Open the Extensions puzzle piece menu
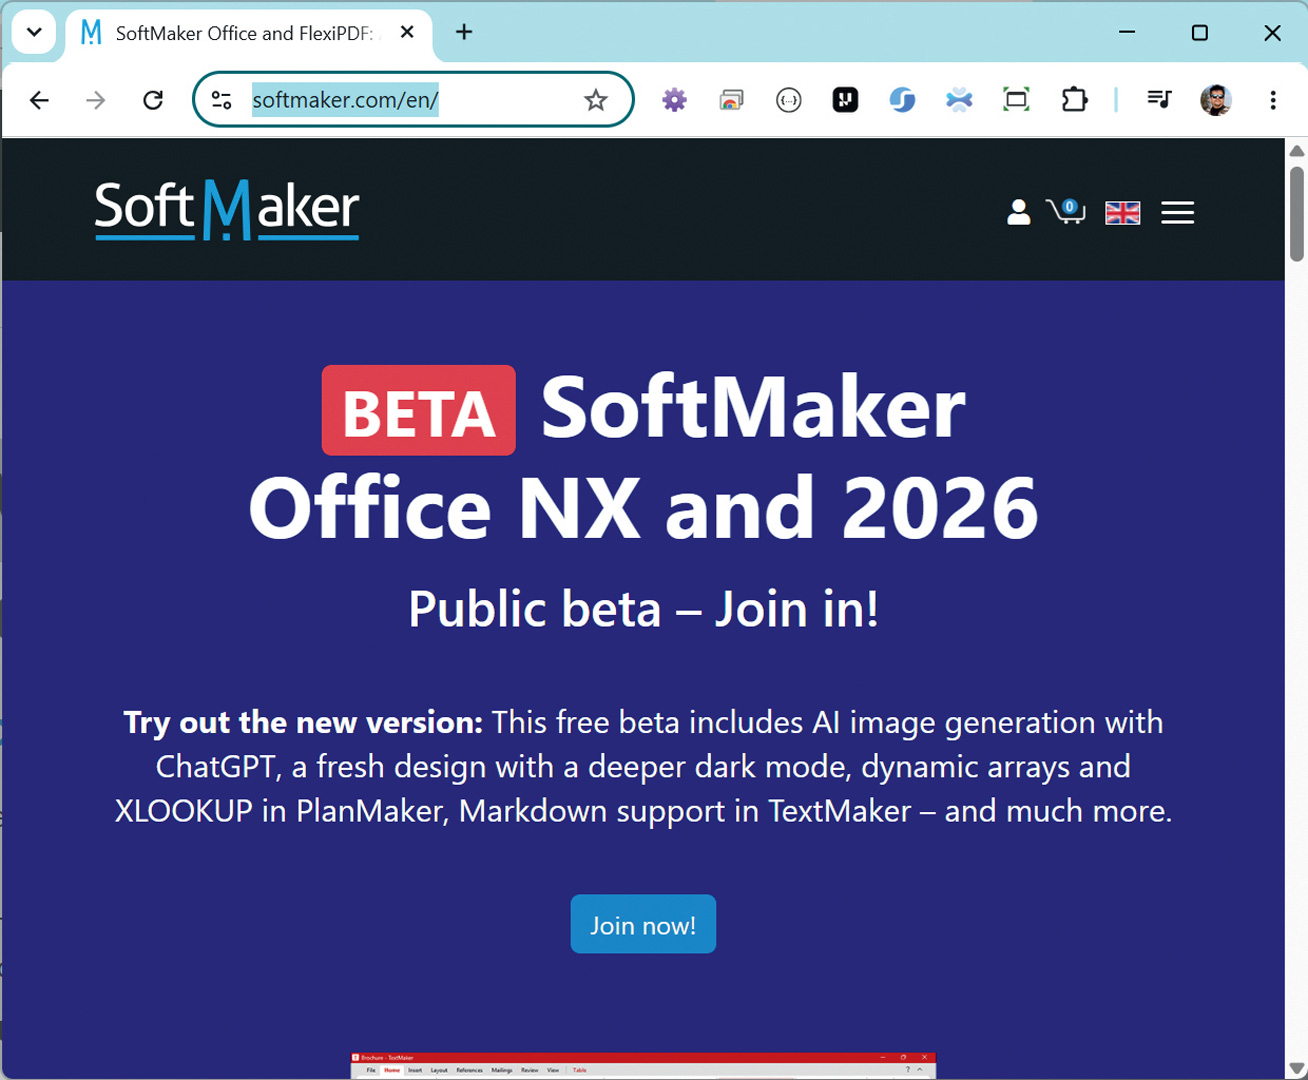The image size is (1308, 1080). coord(1074,100)
